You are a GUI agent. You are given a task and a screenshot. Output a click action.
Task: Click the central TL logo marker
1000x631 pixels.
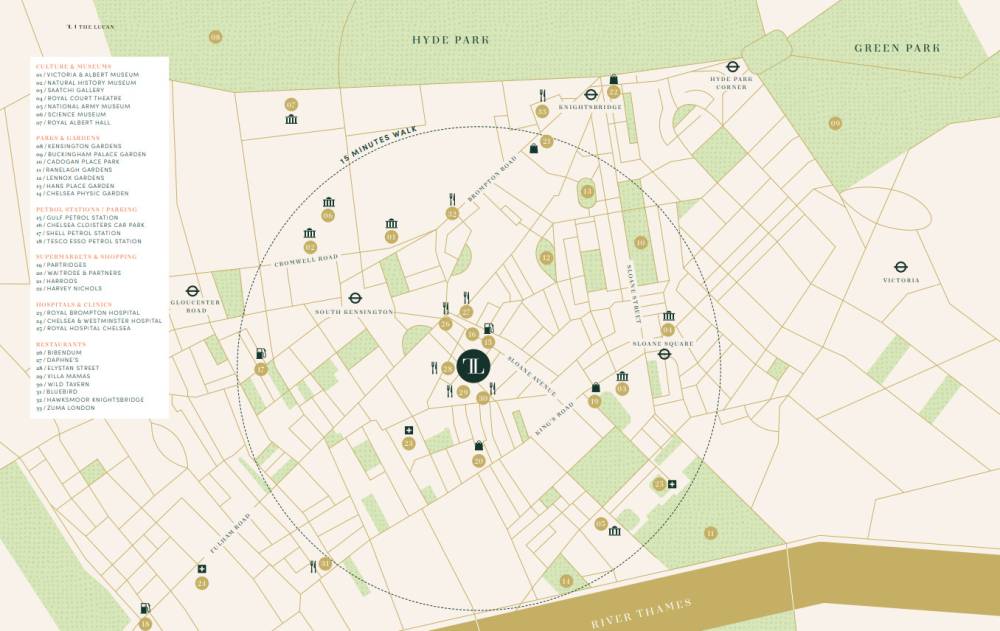tap(474, 366)
